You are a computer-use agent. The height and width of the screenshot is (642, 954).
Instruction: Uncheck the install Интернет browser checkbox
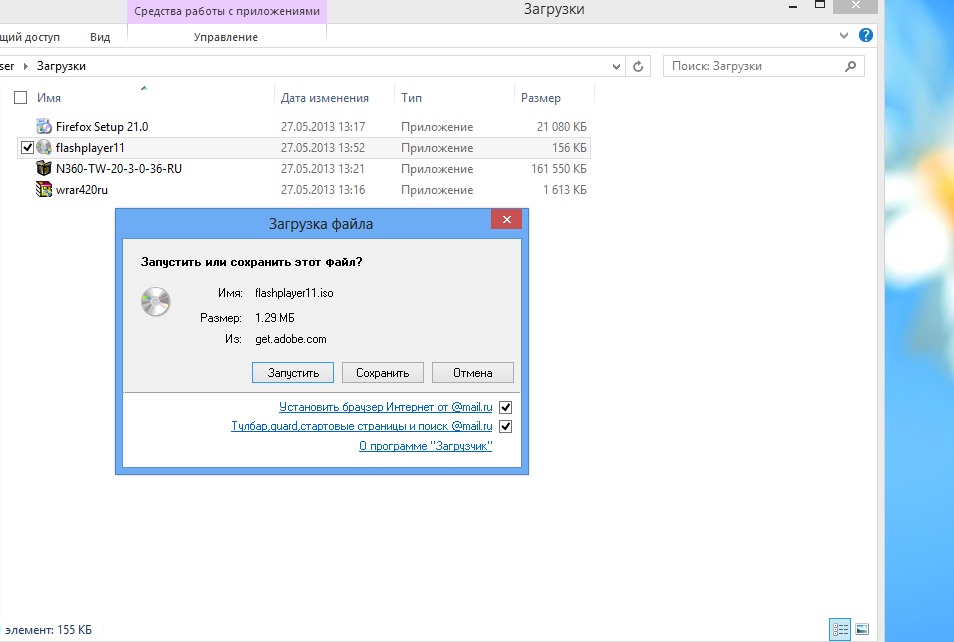point(506,407)
